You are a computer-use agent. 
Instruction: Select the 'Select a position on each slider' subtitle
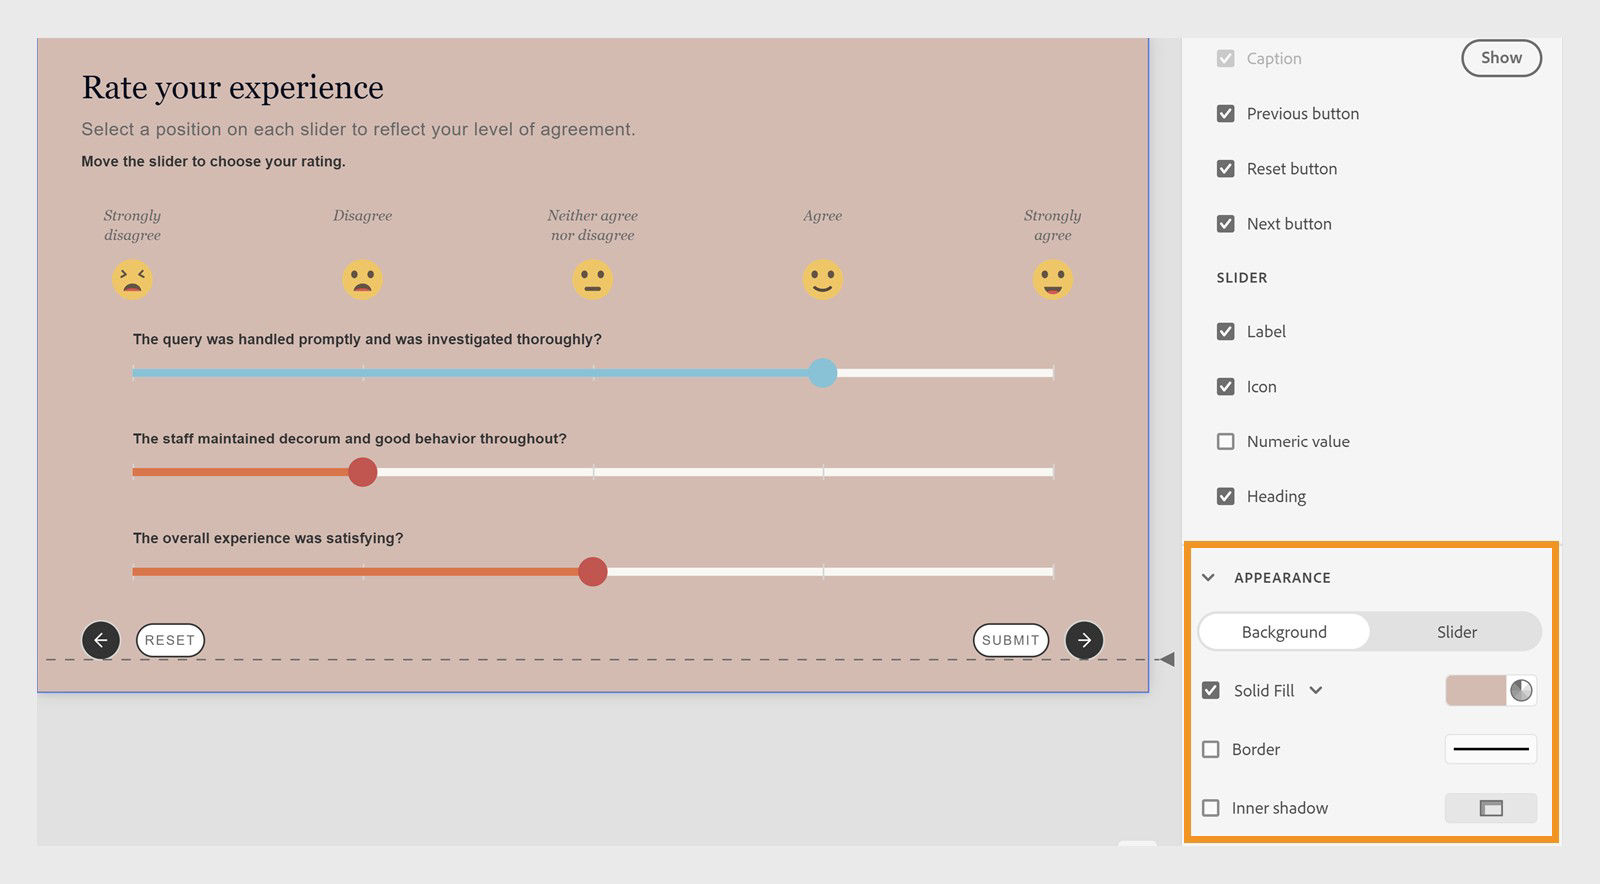(358, 129)
